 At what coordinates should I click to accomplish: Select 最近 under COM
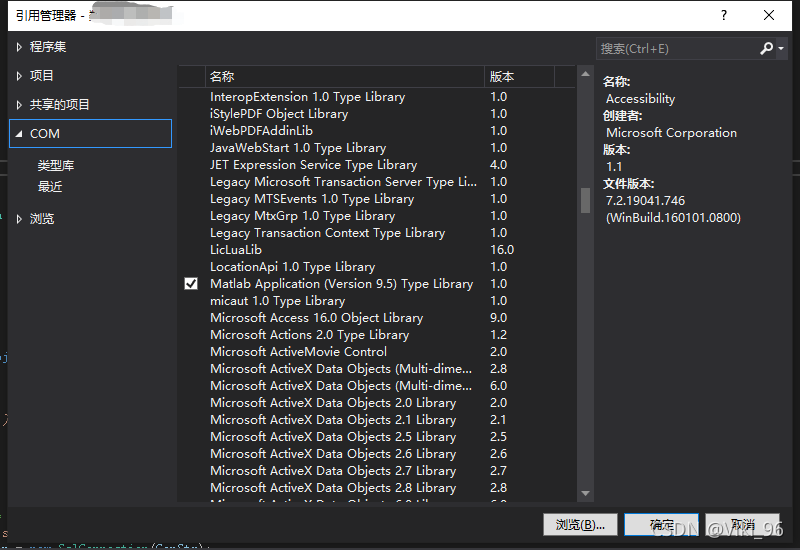(x=50, y=186)
